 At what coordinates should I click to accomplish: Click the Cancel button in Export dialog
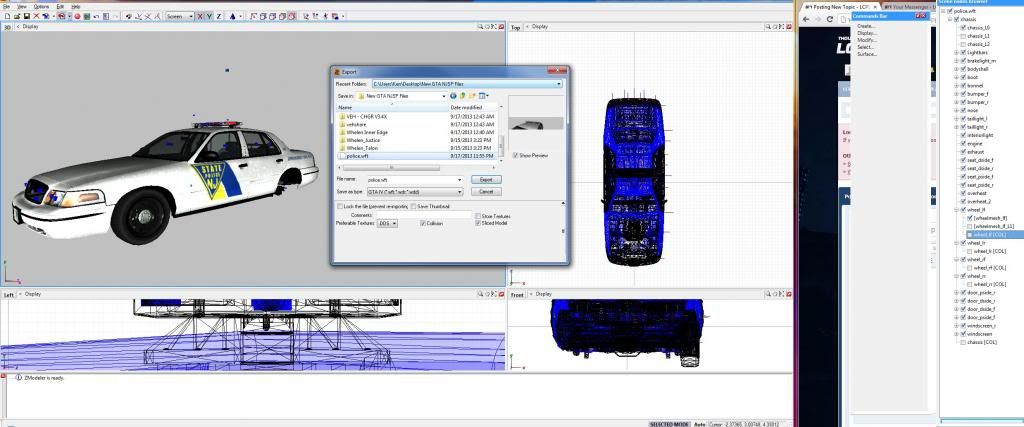(x=484, y=191)
